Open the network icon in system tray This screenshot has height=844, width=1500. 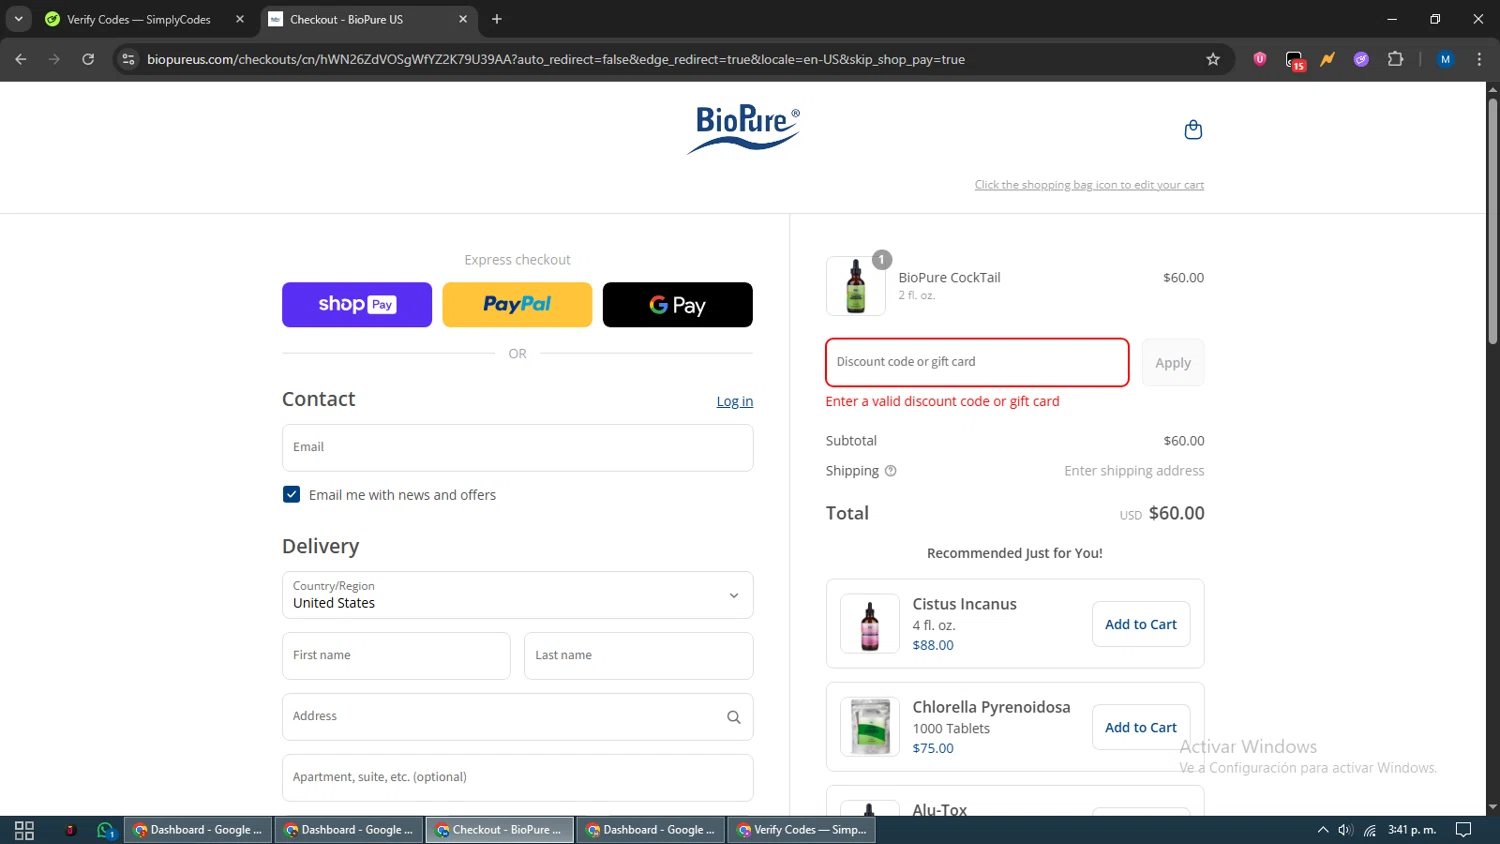pos(1370,830)
